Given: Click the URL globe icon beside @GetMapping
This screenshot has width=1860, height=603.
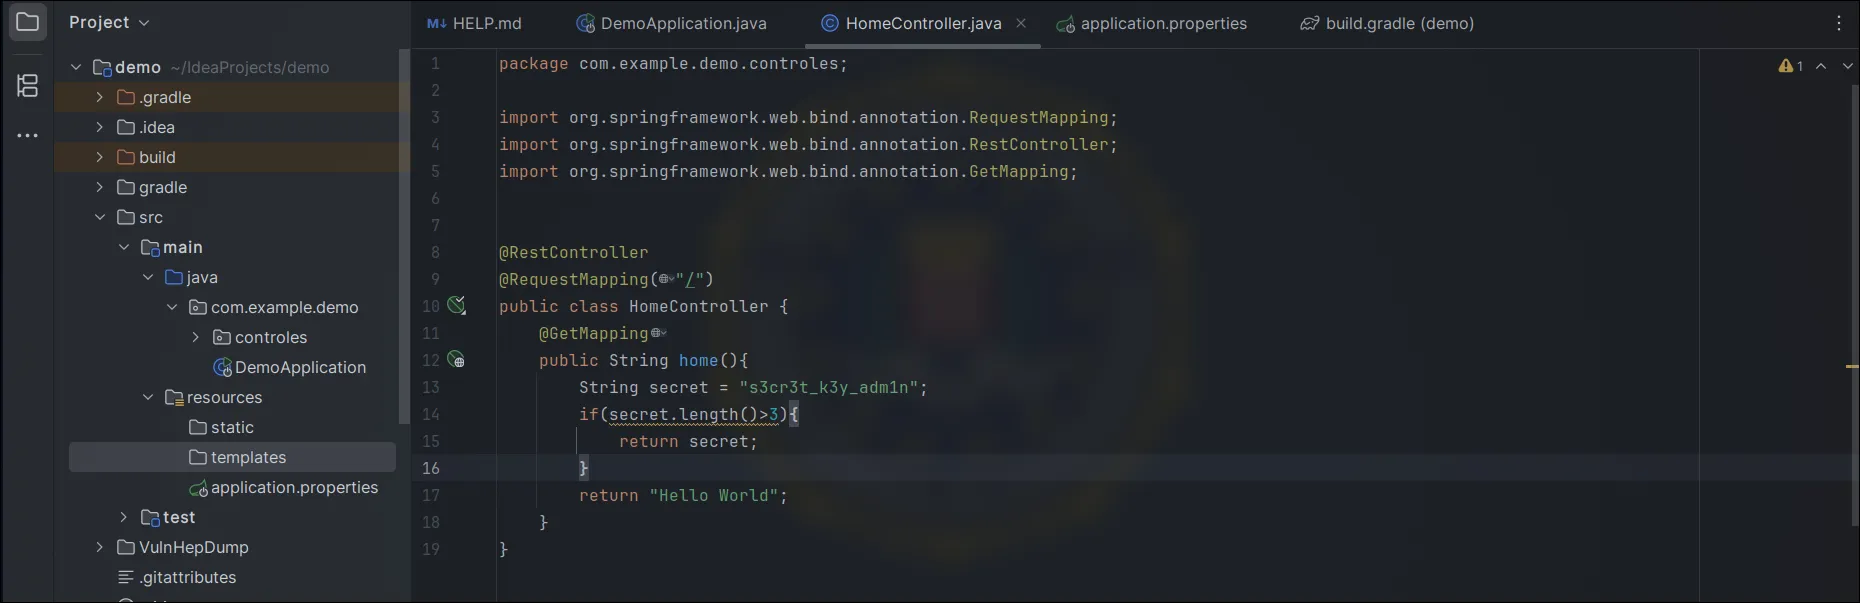Looking at the screenshot, I should pyautogui.click(x=658, y=333).
